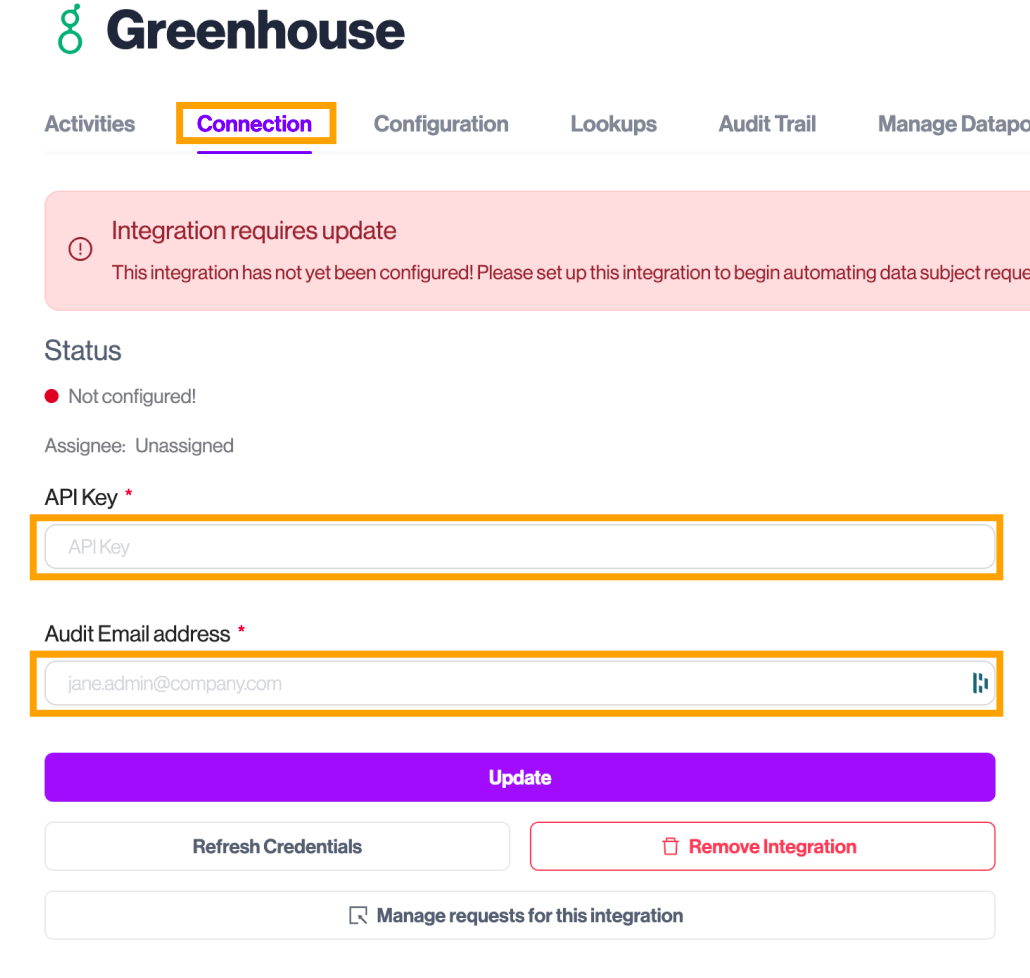This screenshot has height=978, width=1030.
Task: Click the Integration requires update heading
Action: pyautogui.click(x=254, y=231)
